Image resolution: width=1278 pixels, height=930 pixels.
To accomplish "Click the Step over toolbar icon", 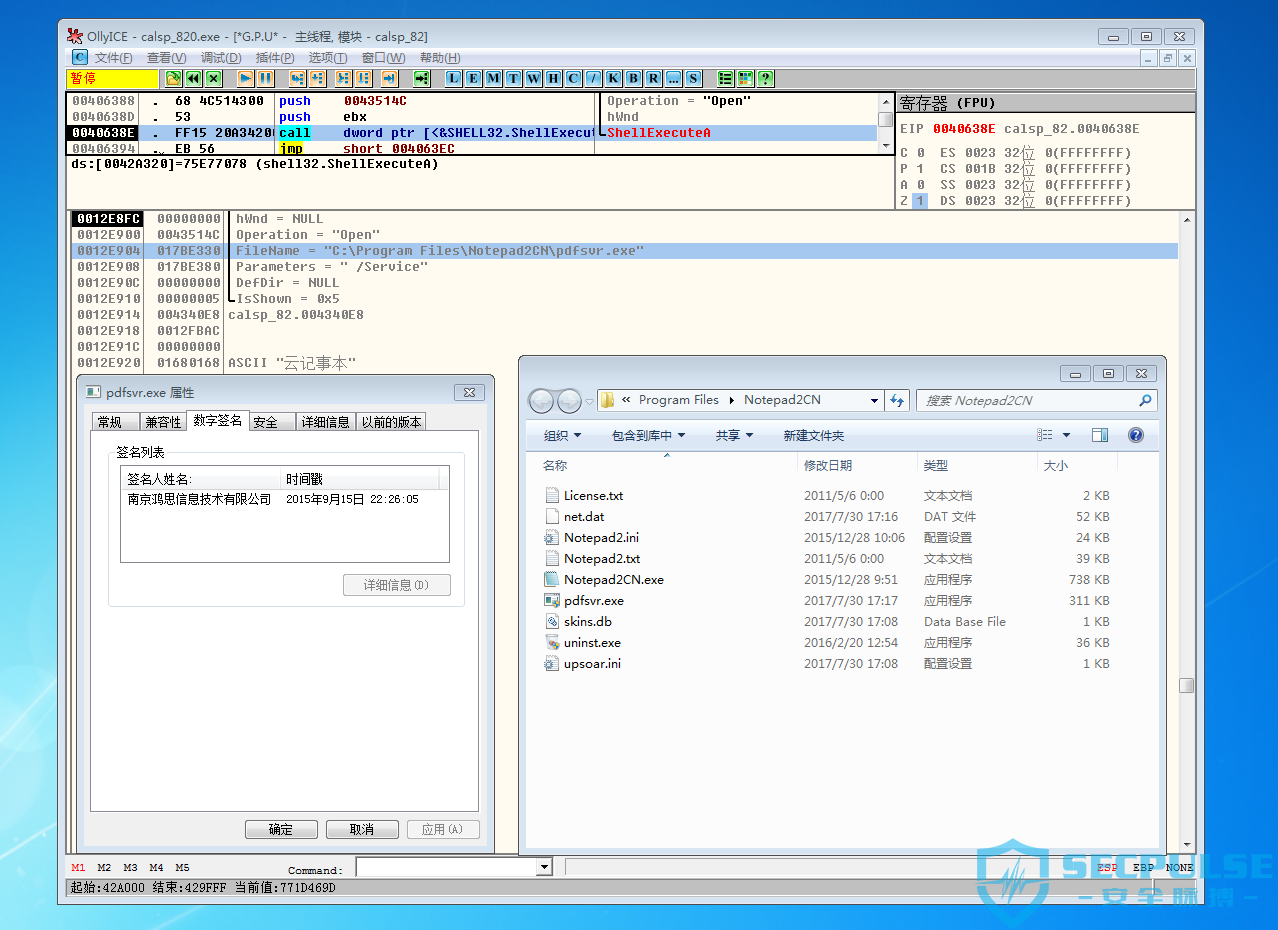I will pos(317,78).
